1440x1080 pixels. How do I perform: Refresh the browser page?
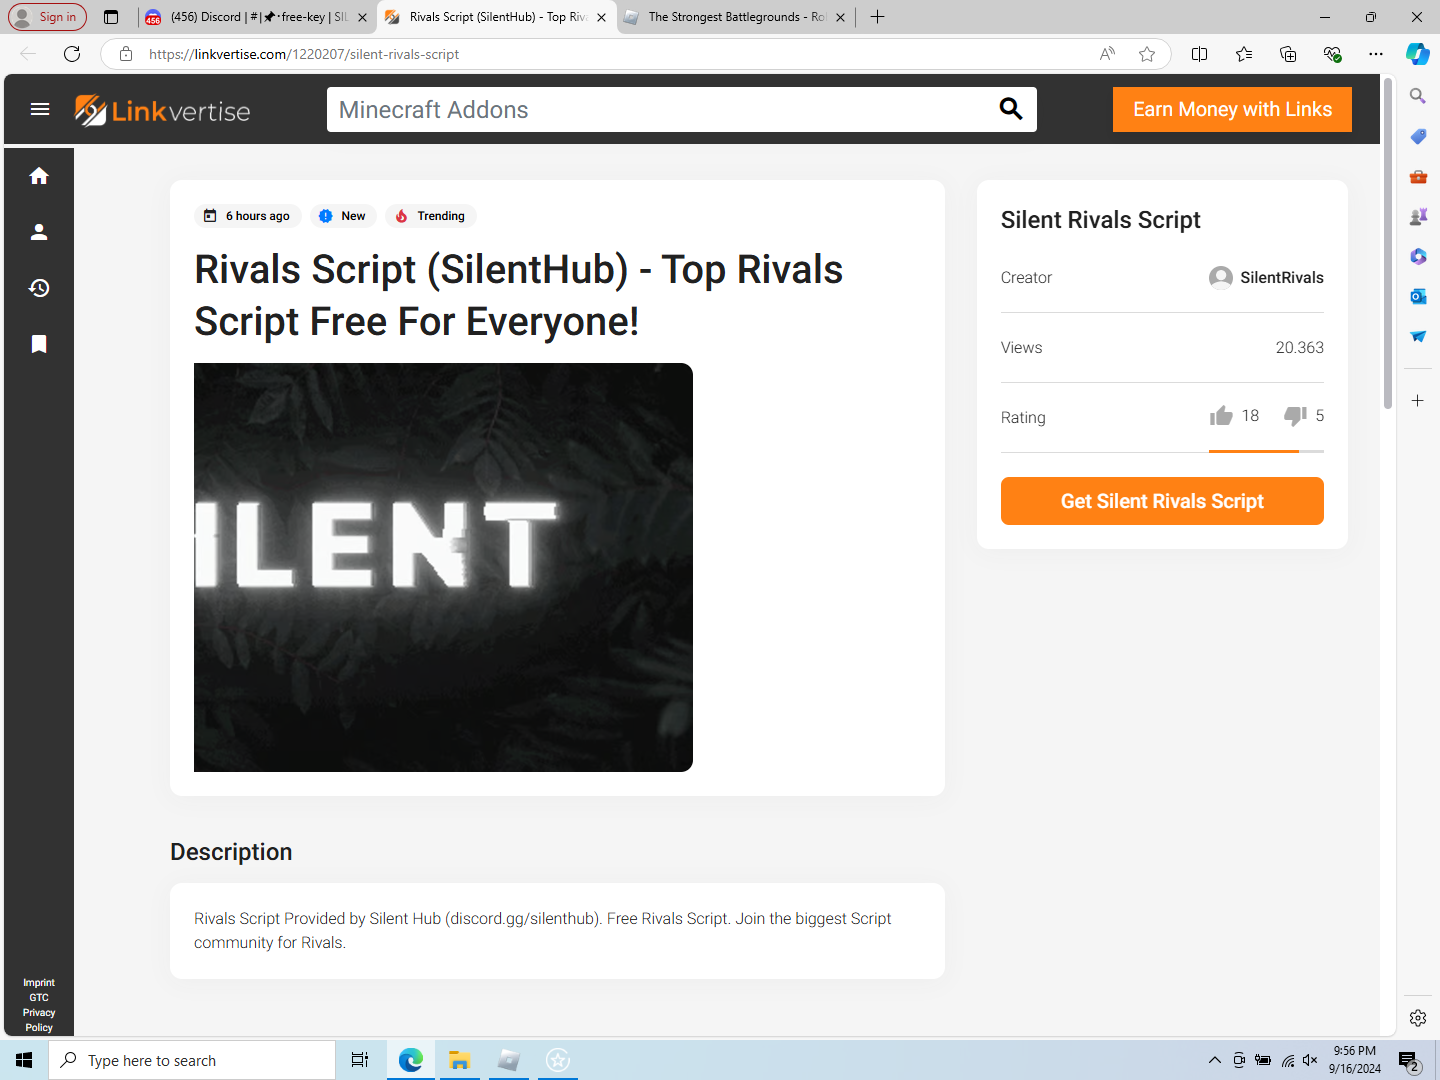[72, 54]
